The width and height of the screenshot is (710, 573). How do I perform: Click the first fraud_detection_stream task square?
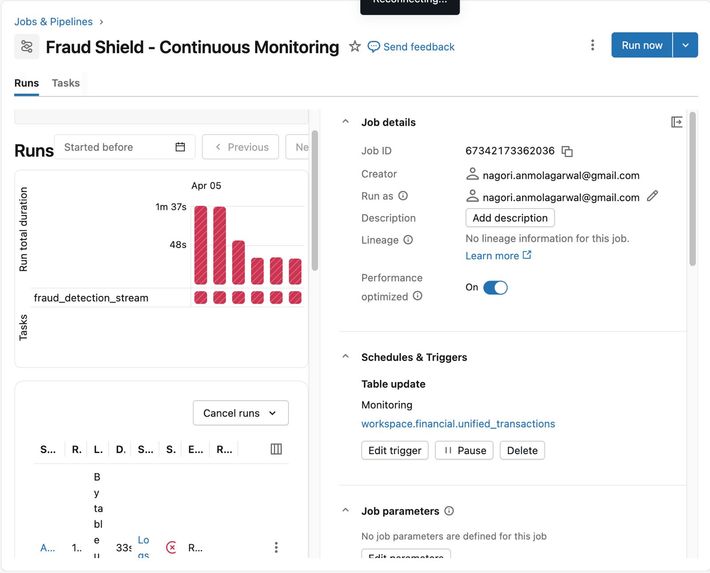point(201,298)
